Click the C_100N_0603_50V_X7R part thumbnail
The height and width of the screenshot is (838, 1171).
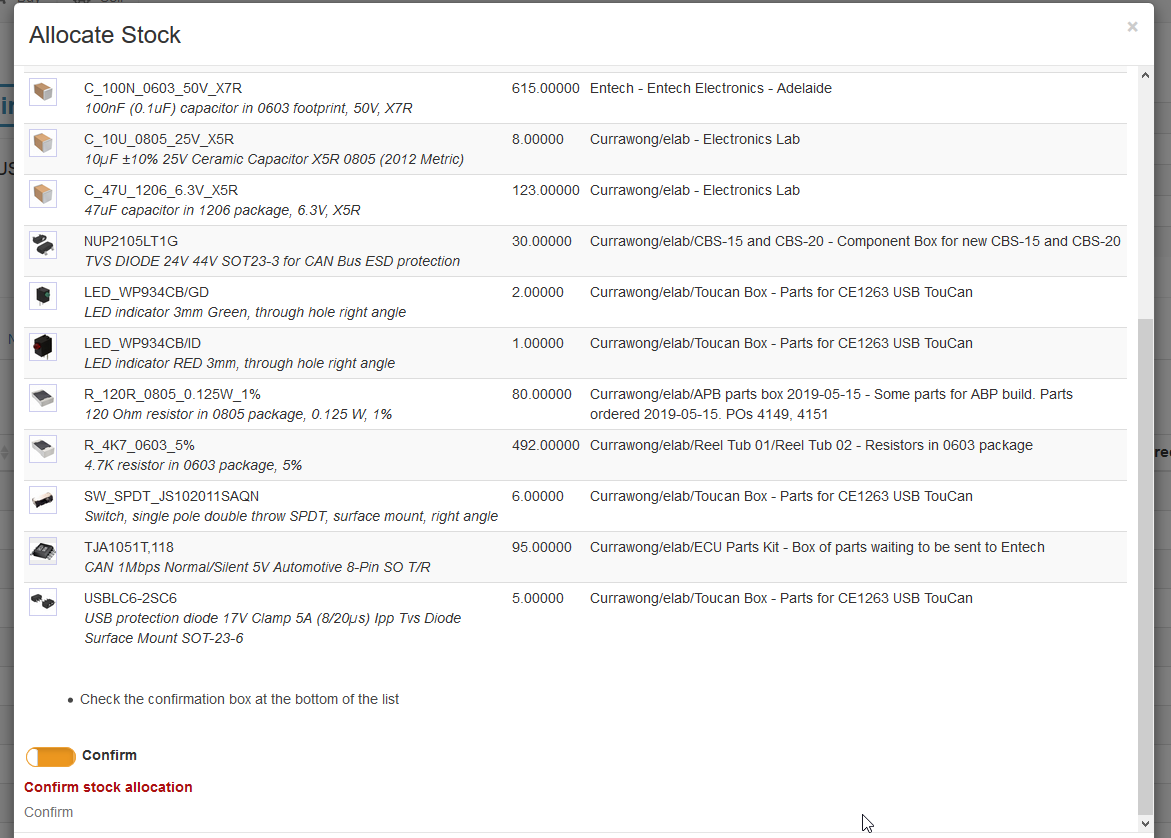pos(42,91)
